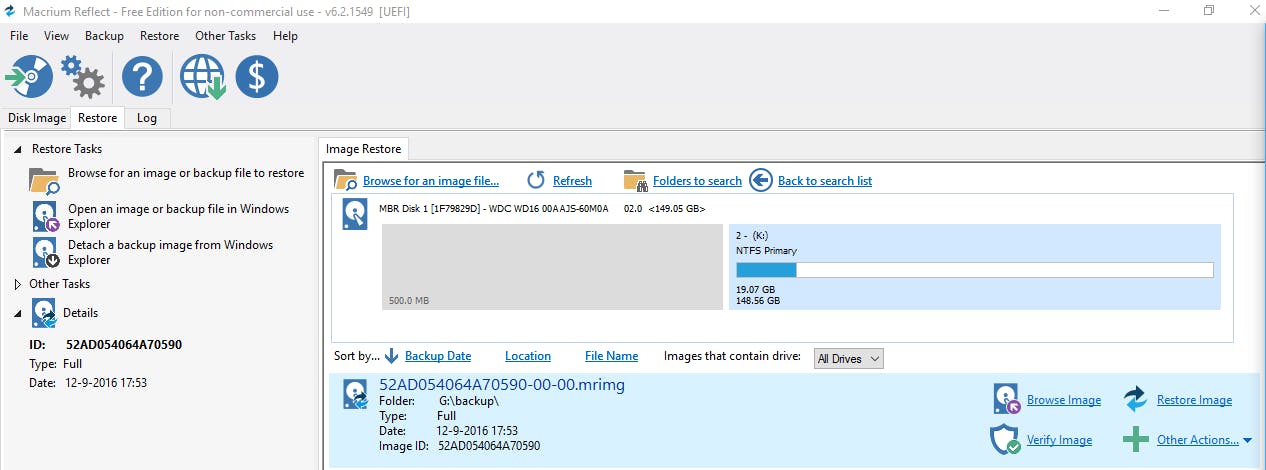Click Browse for an image file link

coord(430,181)
